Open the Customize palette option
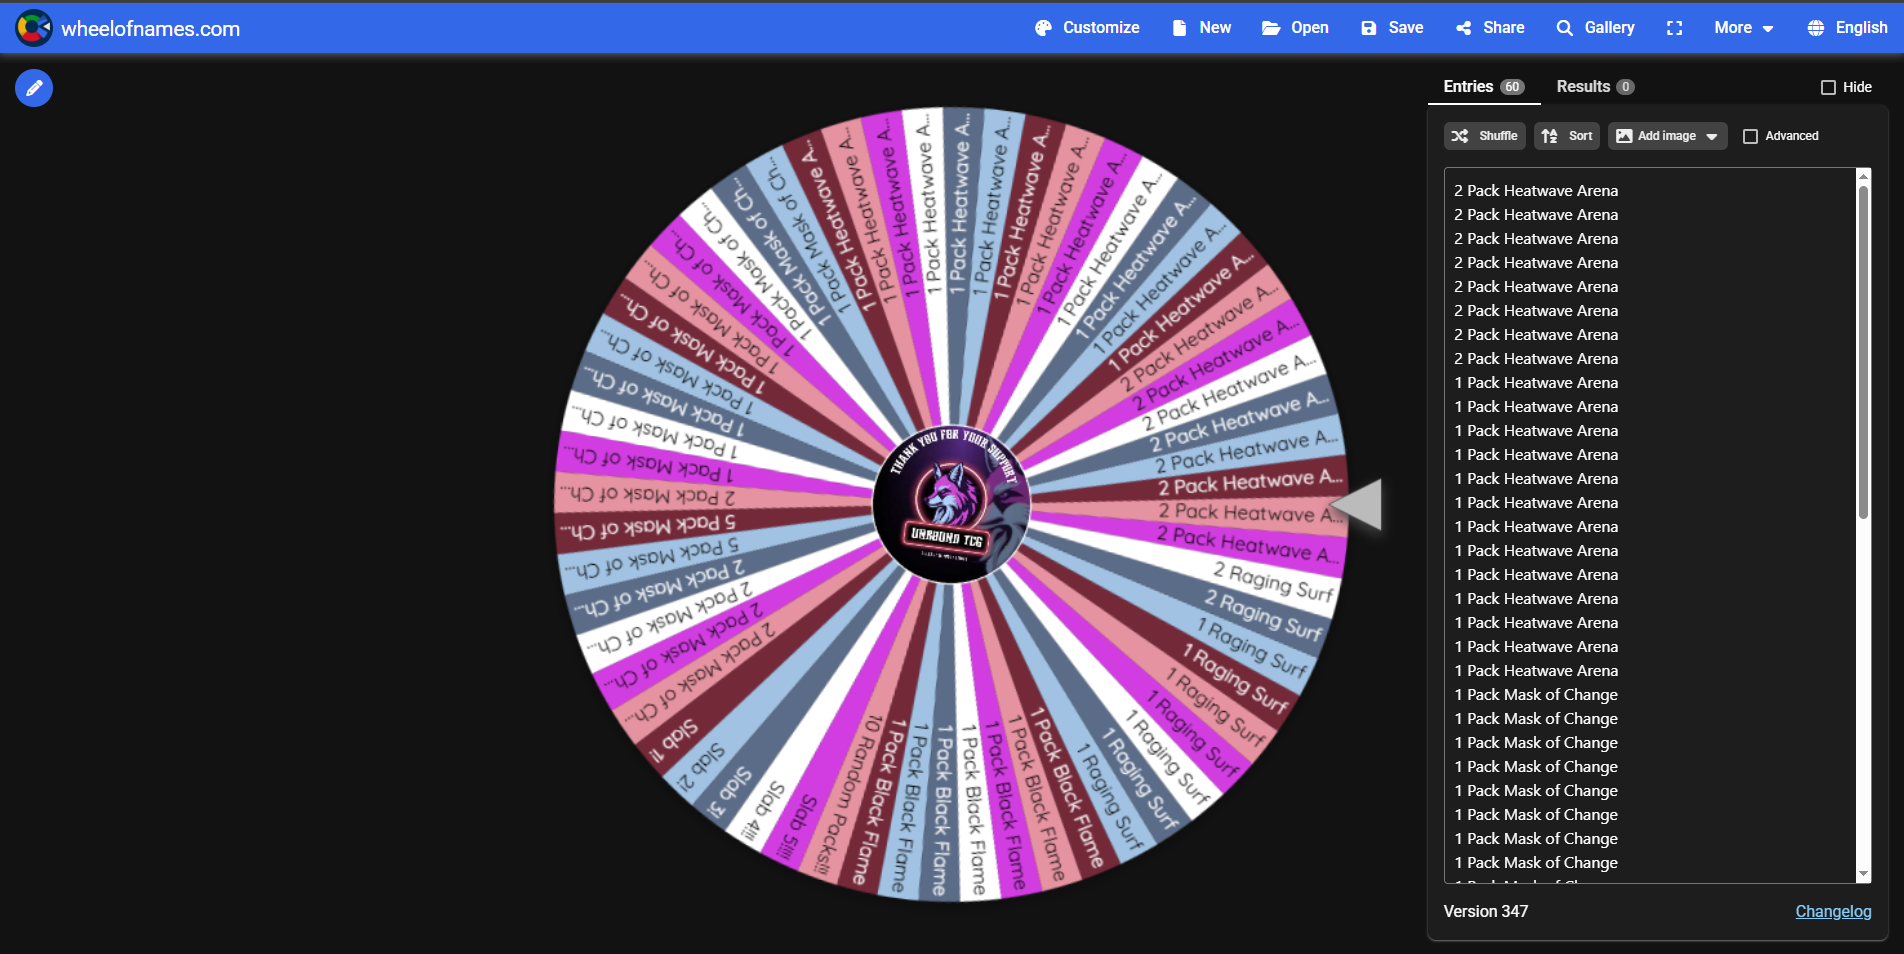The image size is (1904, 954). click(x=1087, y=28)
